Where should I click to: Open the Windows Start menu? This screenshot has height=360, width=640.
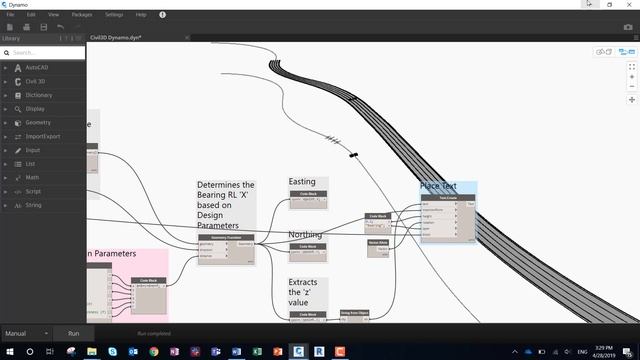coord(10,351)
